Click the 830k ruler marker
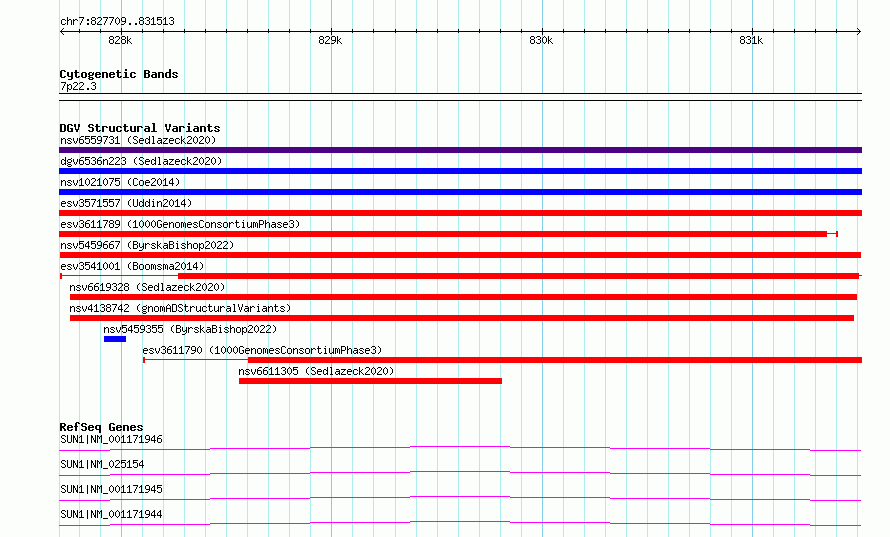Screen dimensions: 890x537 click(541, 40)
